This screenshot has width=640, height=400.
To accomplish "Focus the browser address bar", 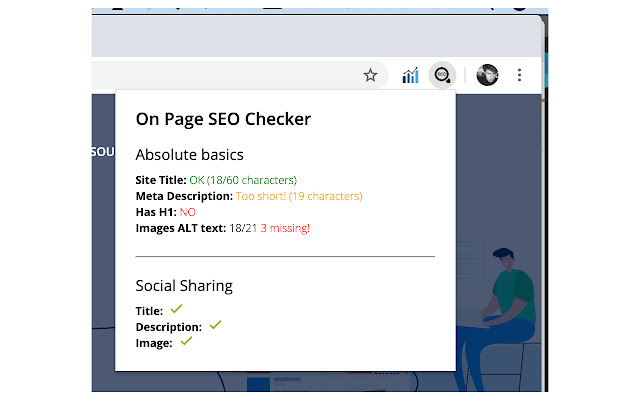I will point(220,75).
